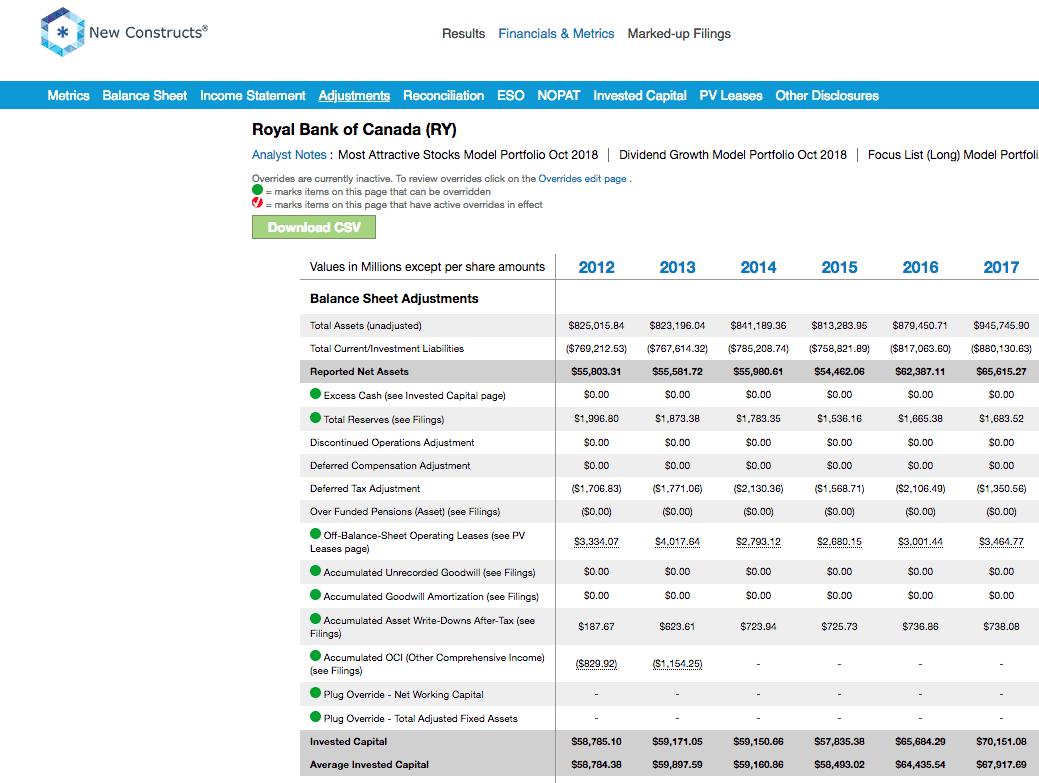Click the 2013 Accumulated OCI value ($1,154.25)
1039x783 pixels.
click(677, 663)
